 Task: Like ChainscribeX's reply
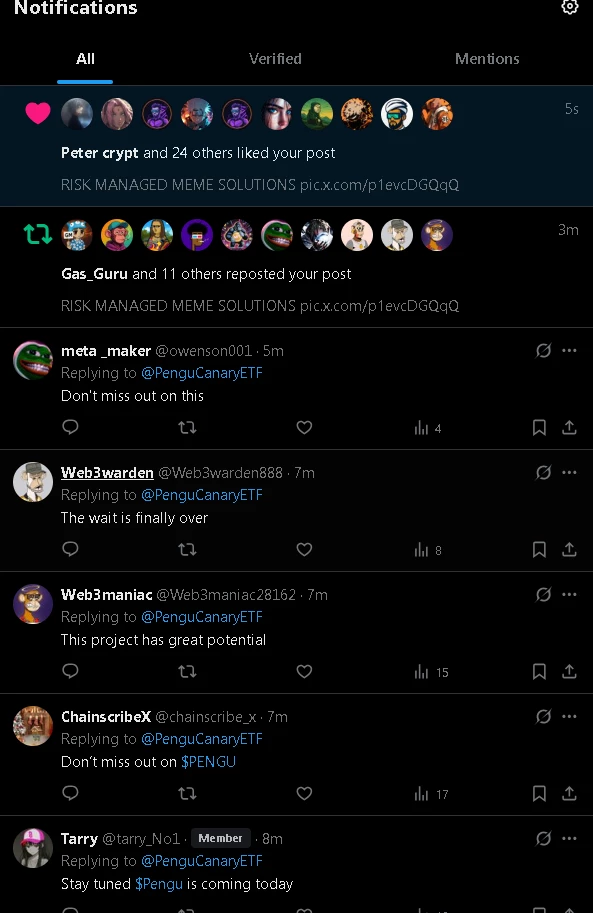304,793
